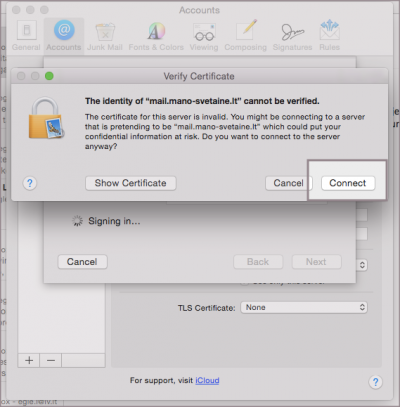Open the TLS Certificate dropdown
400x407 pixels.
pos(304,307)
